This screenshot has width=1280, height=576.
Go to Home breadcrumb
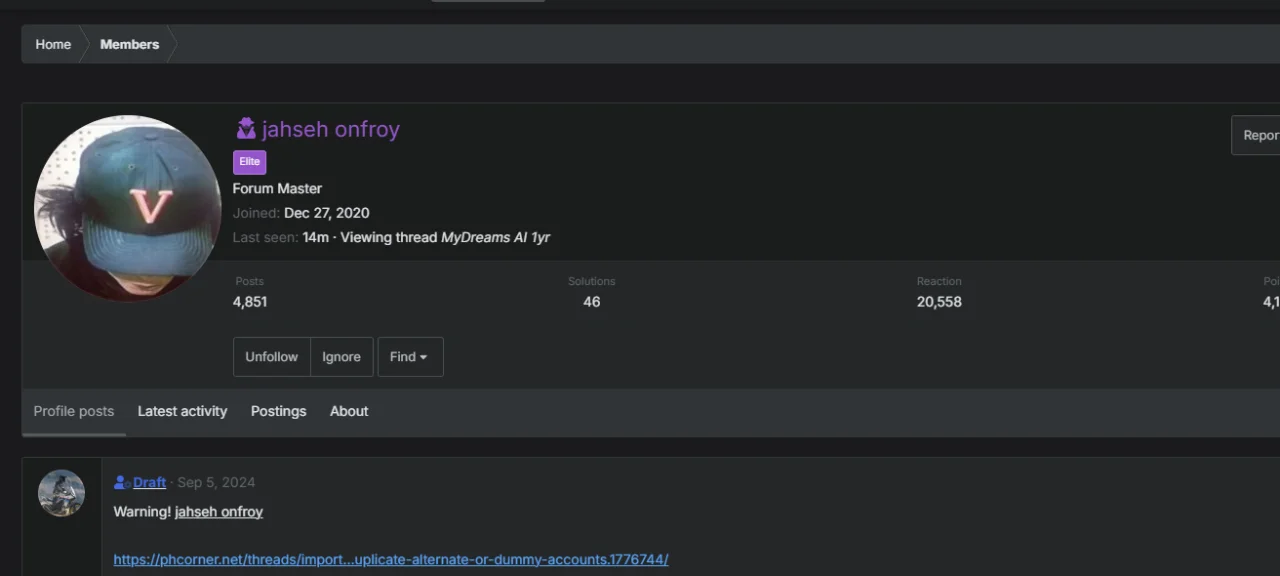pos(53,44)
